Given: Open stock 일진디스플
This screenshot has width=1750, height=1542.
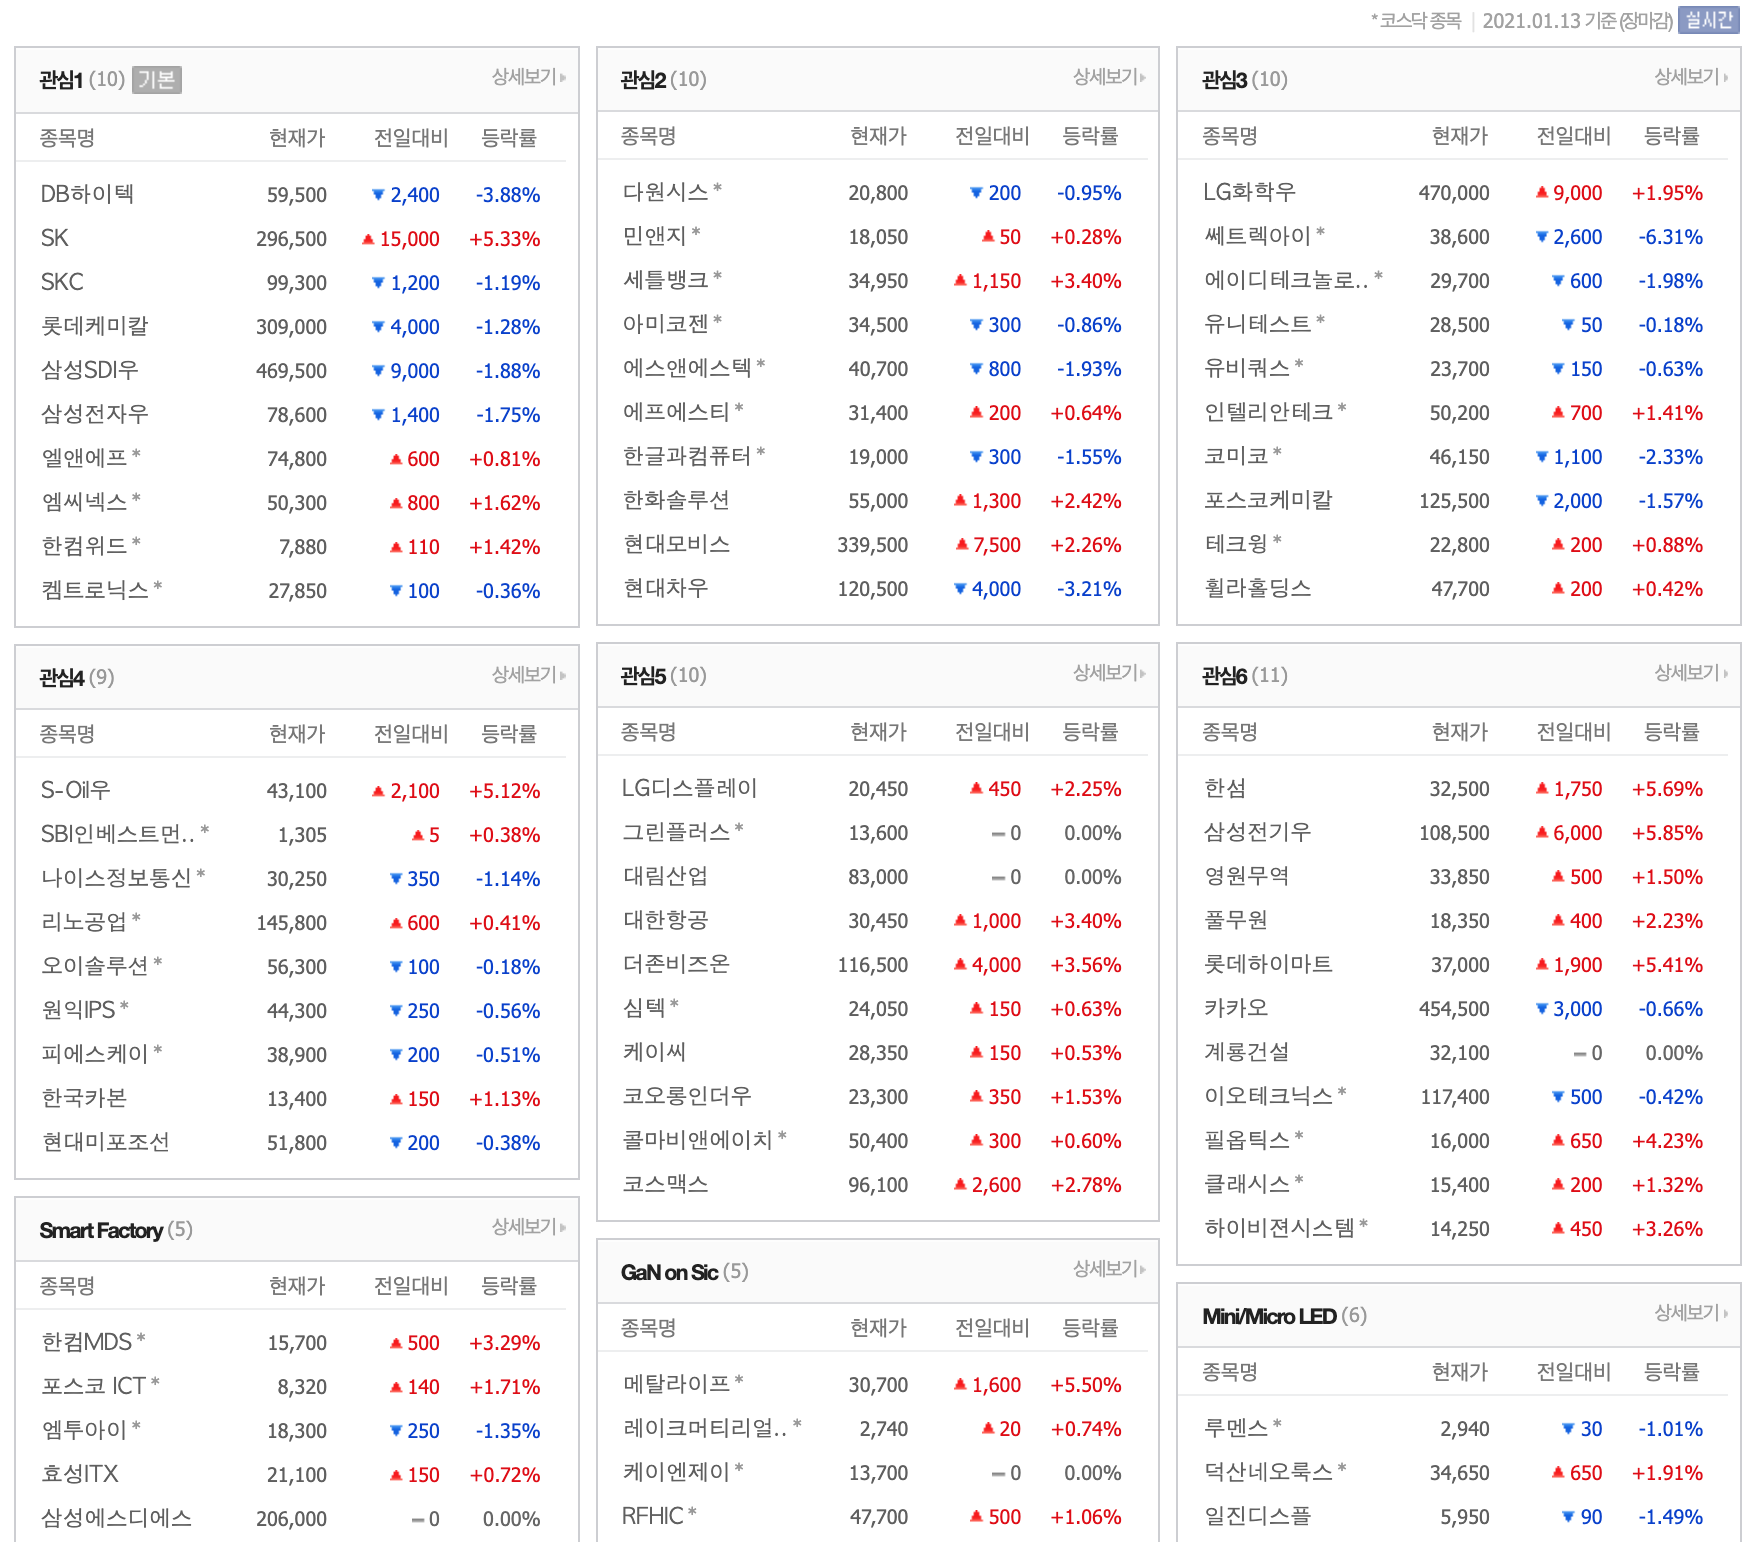Looking at the screenshot, I should 1257,1516.
